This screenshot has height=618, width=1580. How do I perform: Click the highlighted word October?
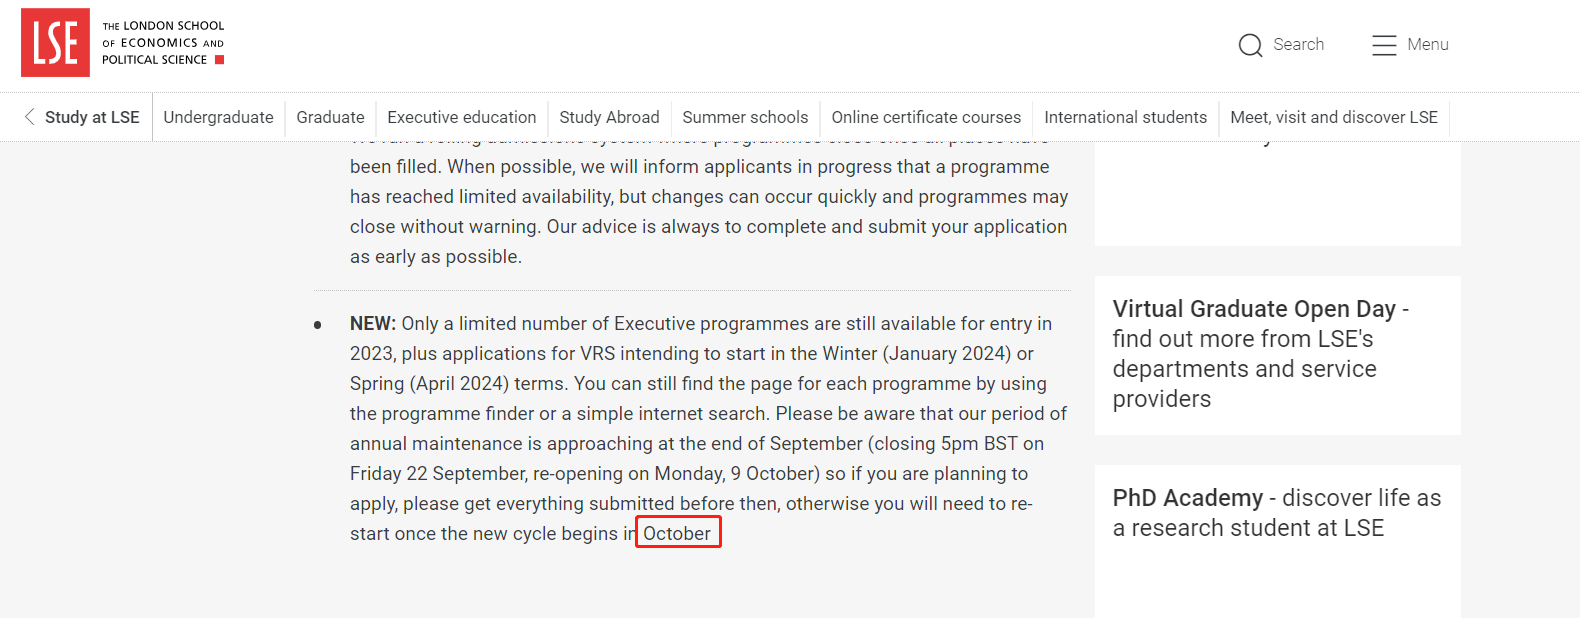pyautogui.click(x=677, y=533)
